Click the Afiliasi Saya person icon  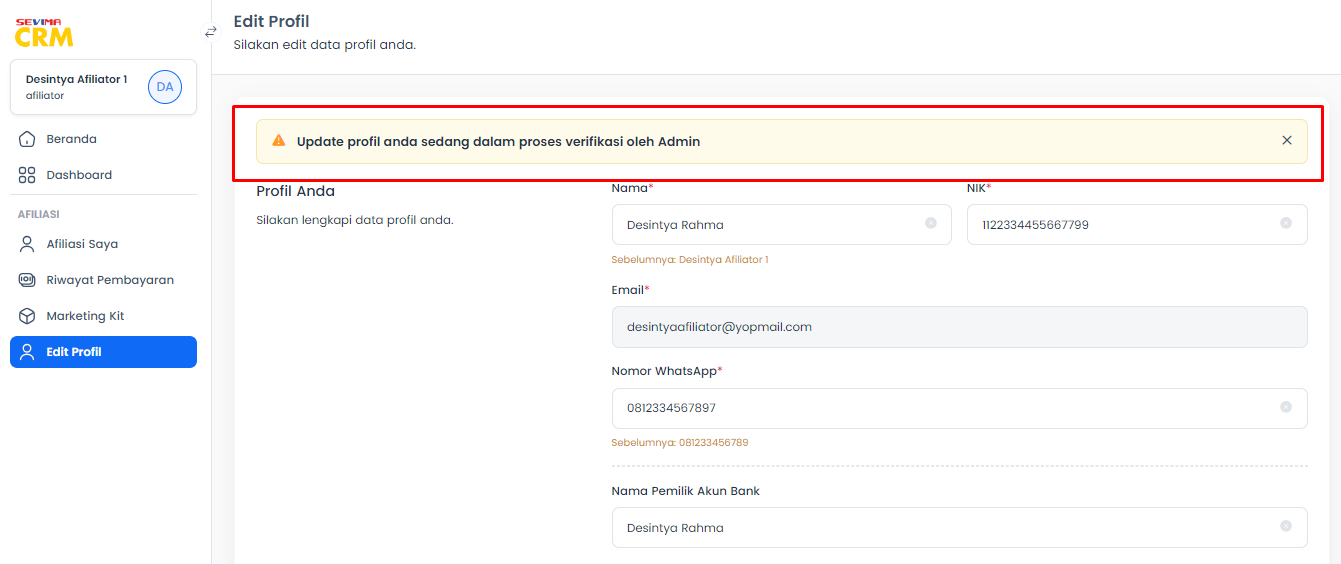[27, 244]
